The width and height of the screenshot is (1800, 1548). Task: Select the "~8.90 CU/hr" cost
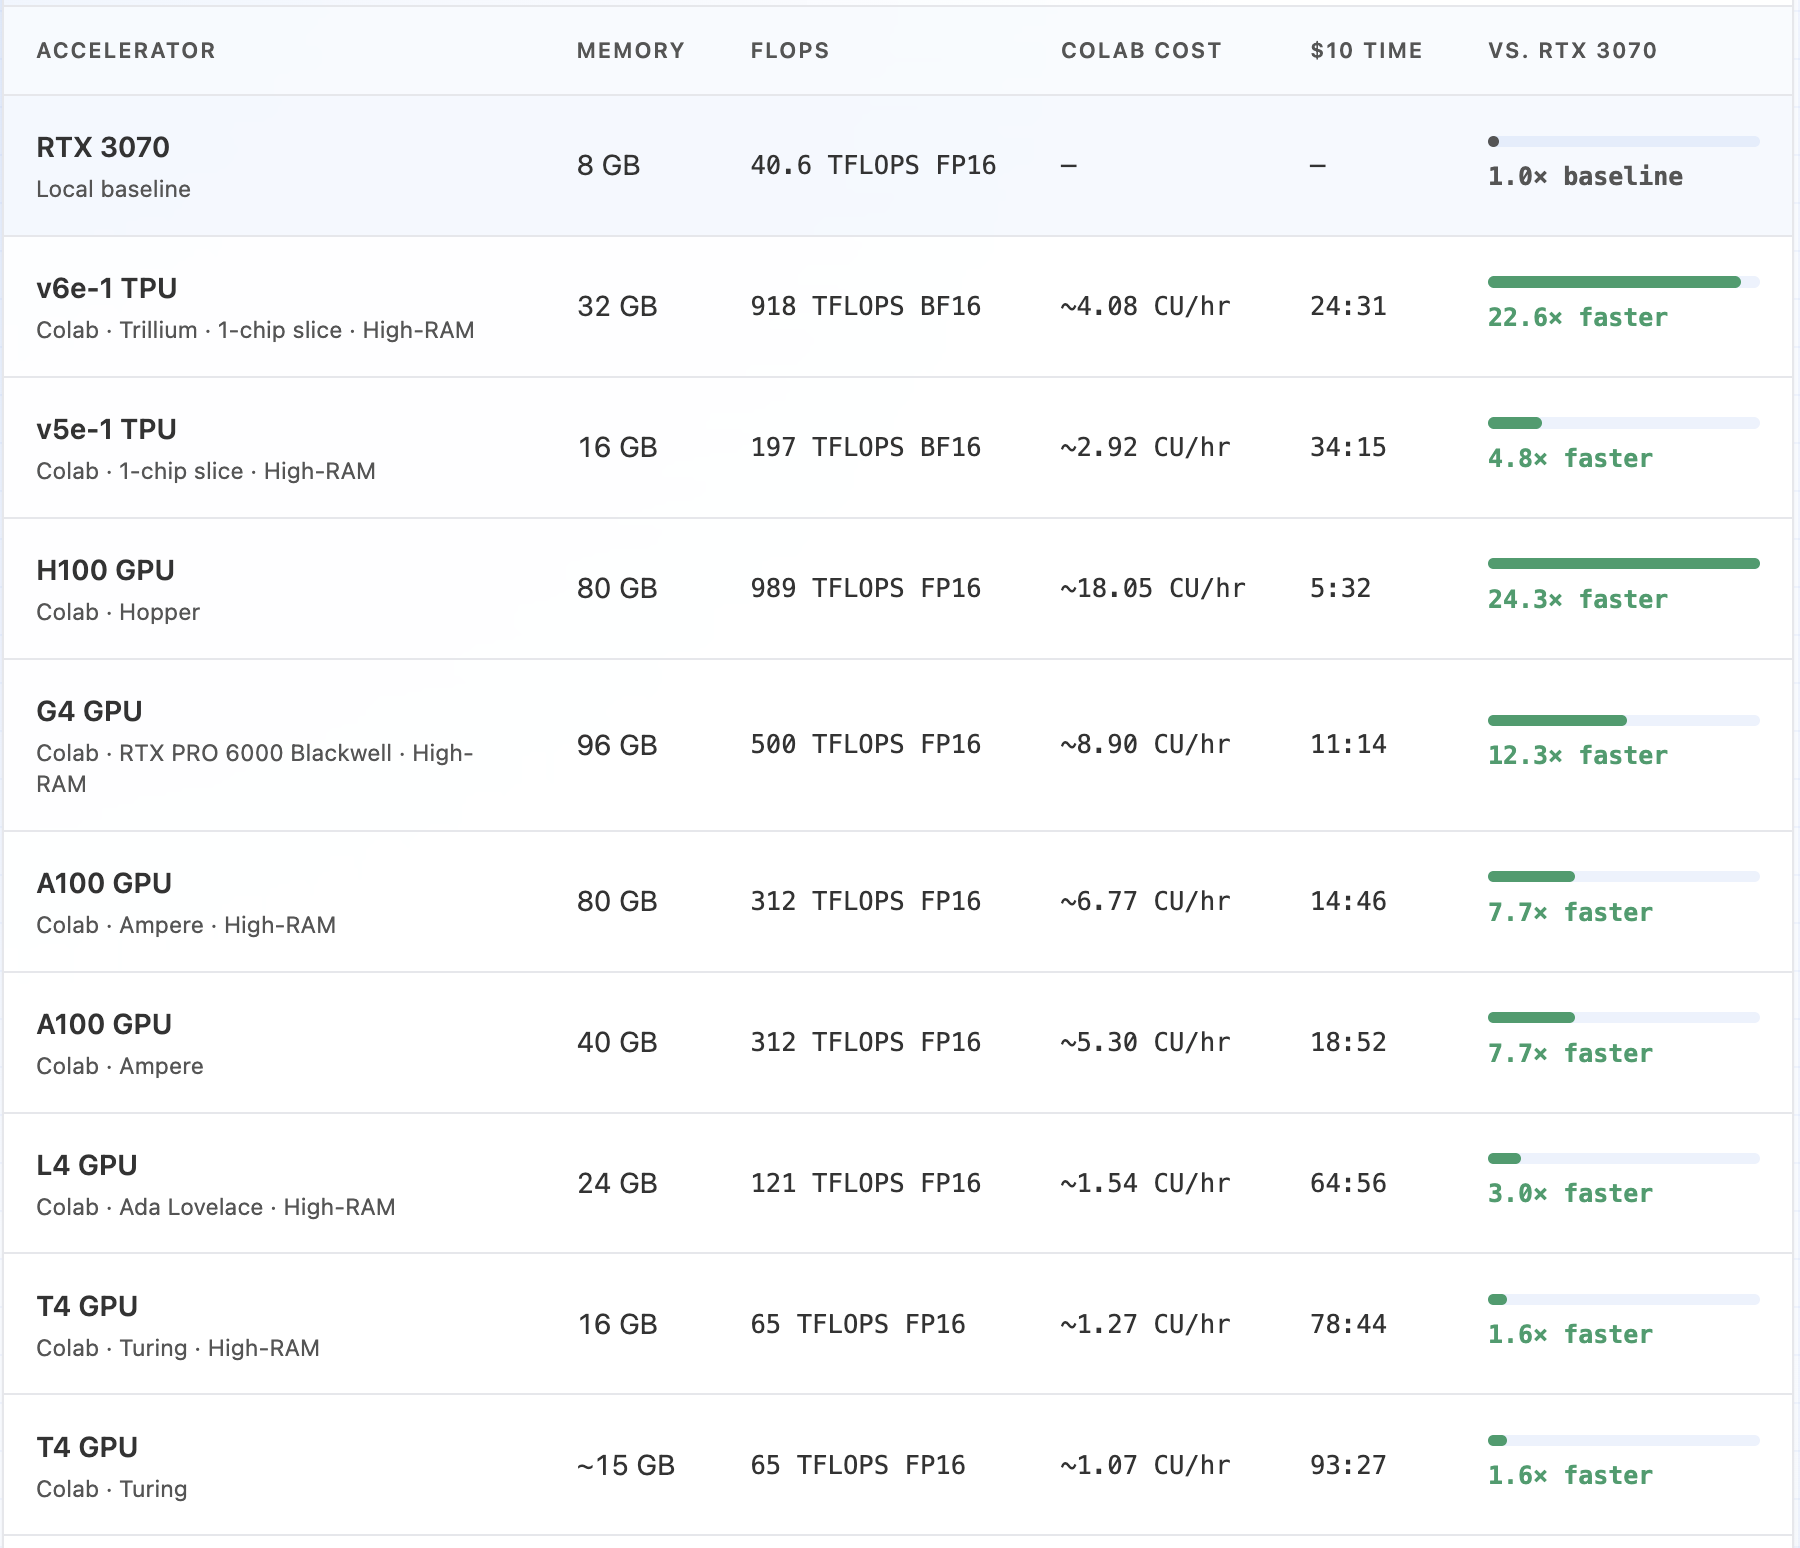point(1145,745)
